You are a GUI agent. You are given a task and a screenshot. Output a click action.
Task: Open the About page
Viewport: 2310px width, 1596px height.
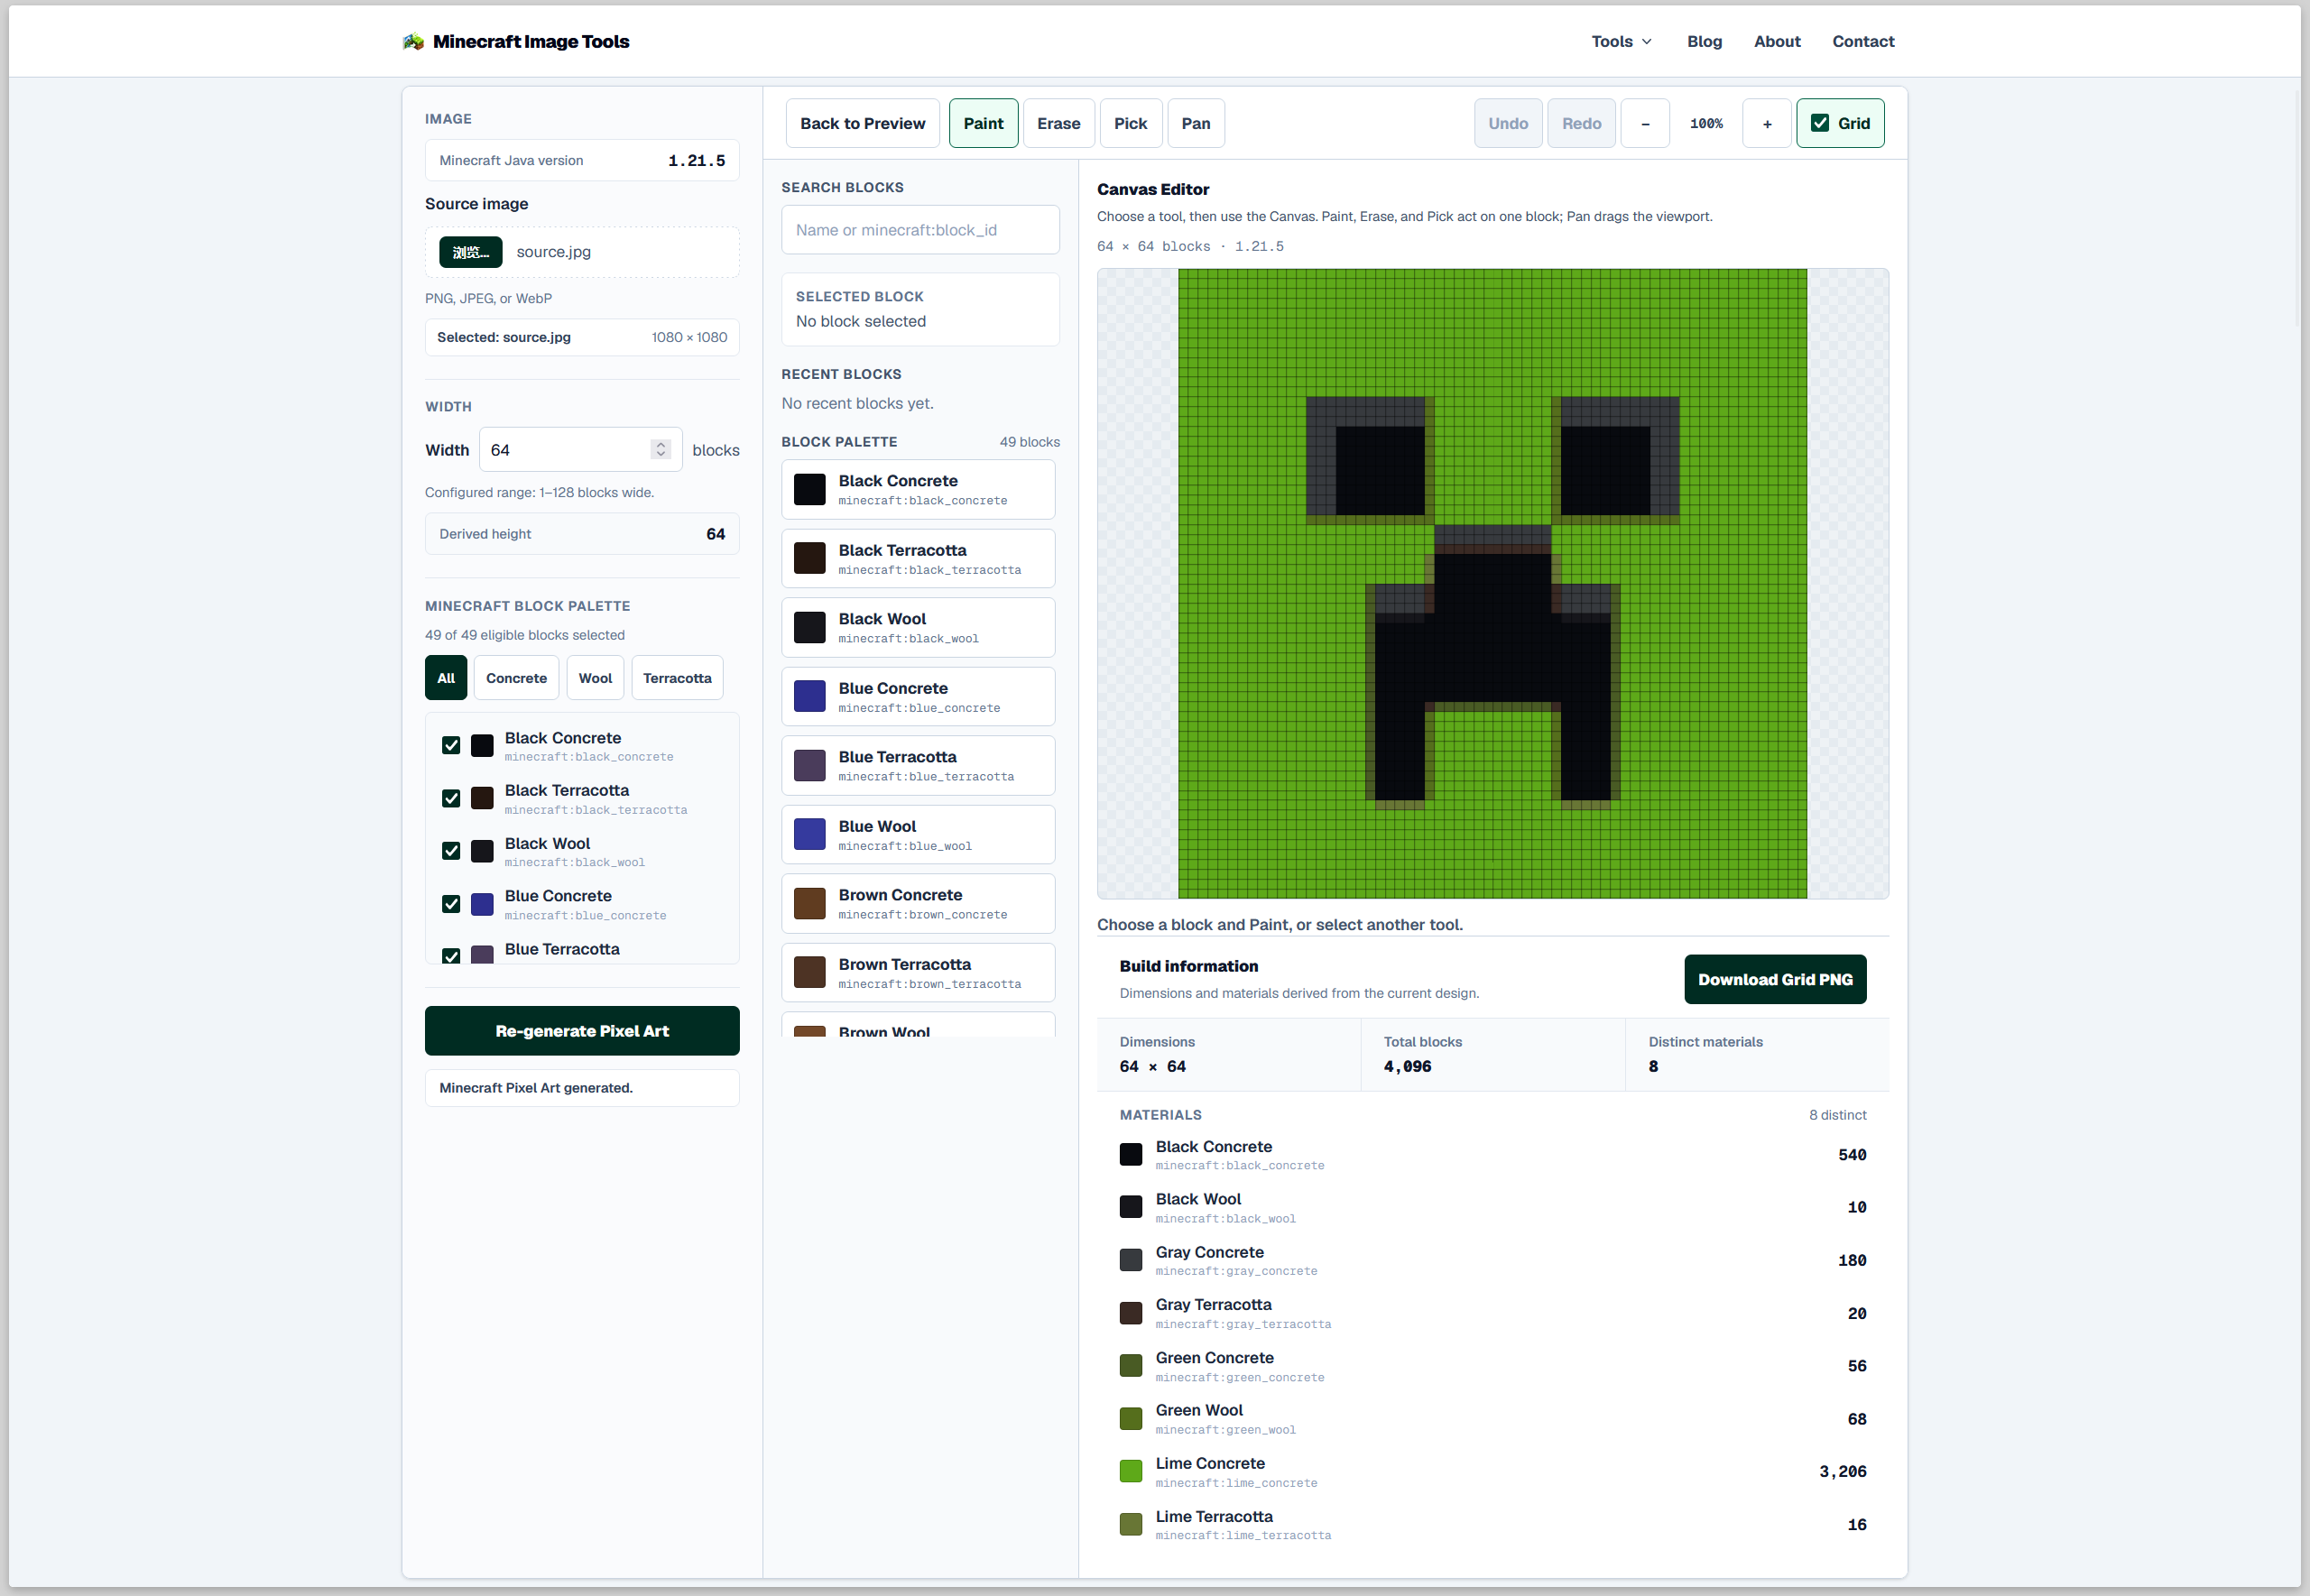[x=1776, y=41]
